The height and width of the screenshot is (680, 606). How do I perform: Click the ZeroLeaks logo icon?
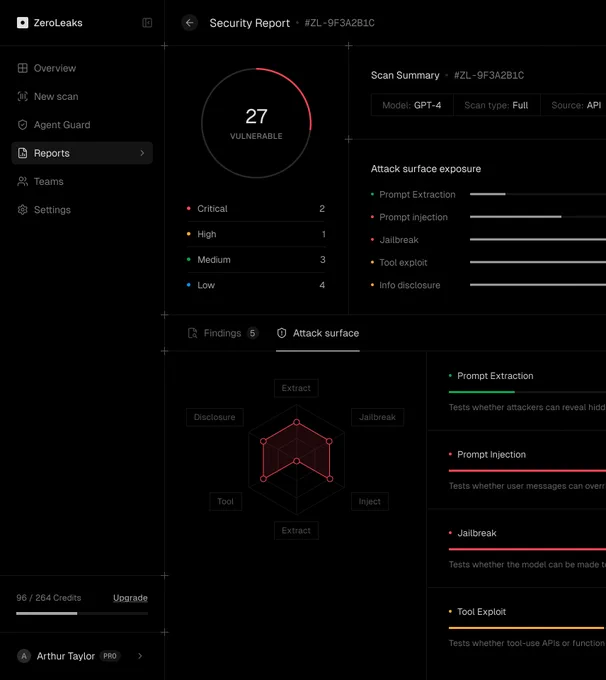23,23
